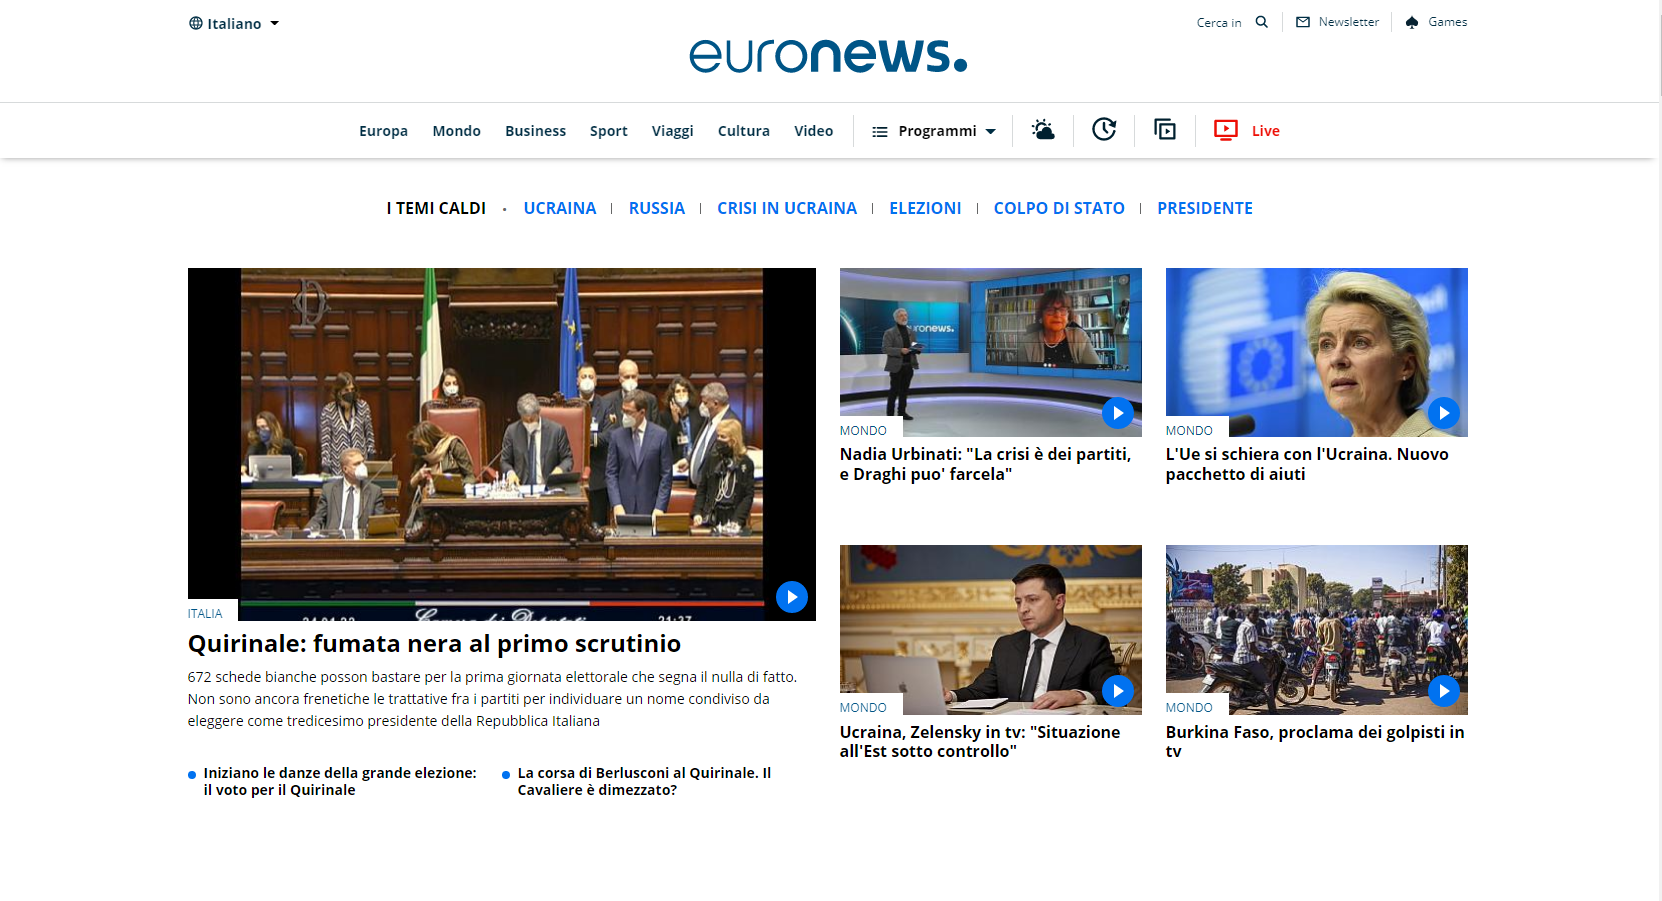Click MONDO label on Urbinati card
The image size is (1662, 901).
[863, 431]
